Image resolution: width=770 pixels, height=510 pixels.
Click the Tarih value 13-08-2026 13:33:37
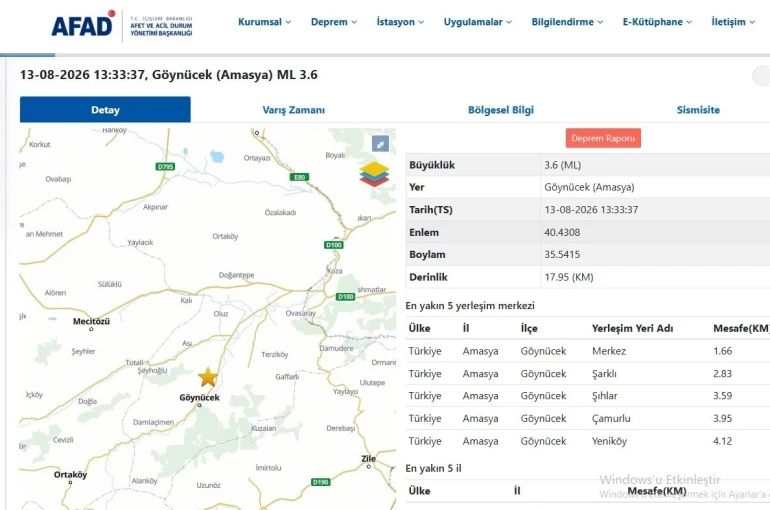click(x=591, y=210)
